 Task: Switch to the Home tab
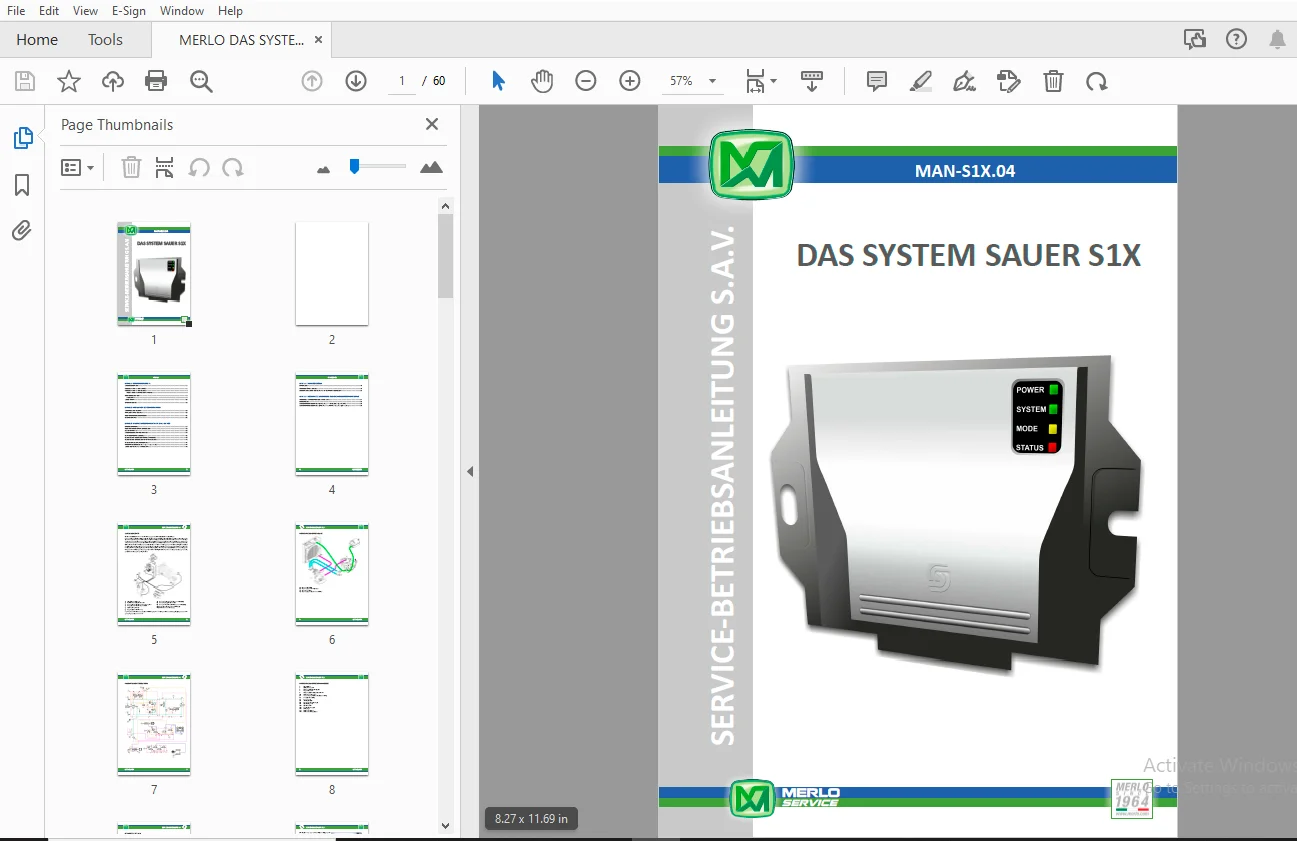click(37, 40)
